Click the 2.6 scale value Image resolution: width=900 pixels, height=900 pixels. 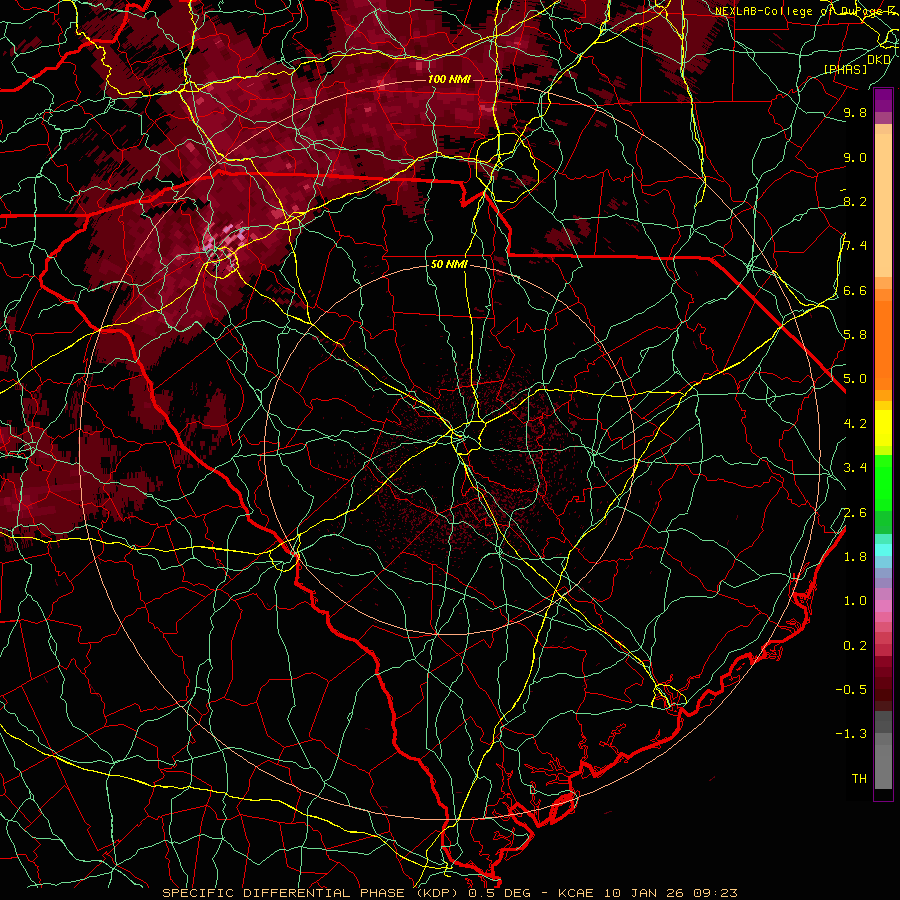coord(855,513)
